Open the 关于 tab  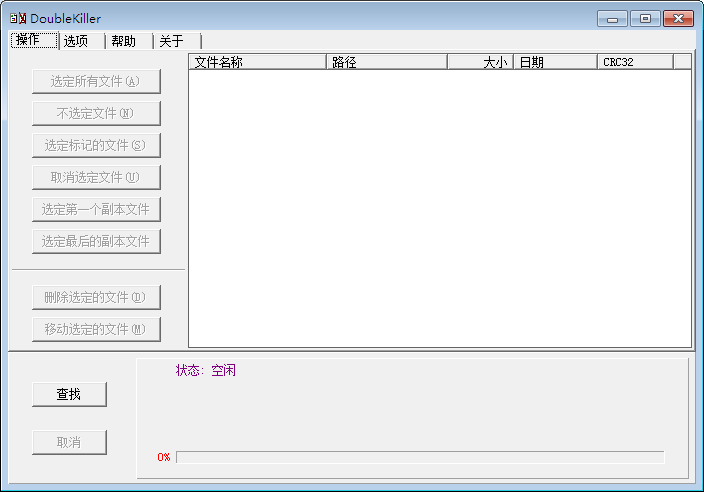178,41
